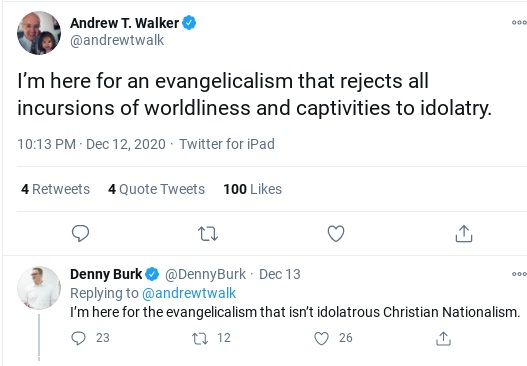This screenshot has width=527, height=366.
Task: Reply to Andrew T. Walker's tweet
Action: tap(80, 233)
